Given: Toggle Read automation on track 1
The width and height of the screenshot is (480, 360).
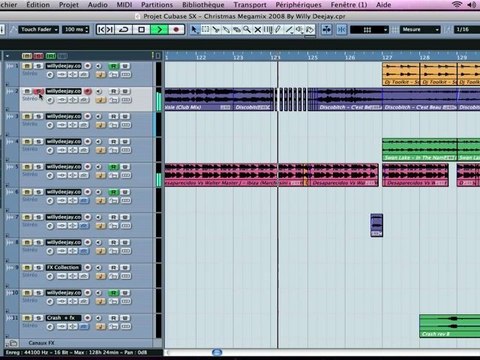Looking at the screenshot, I should 114,66.
